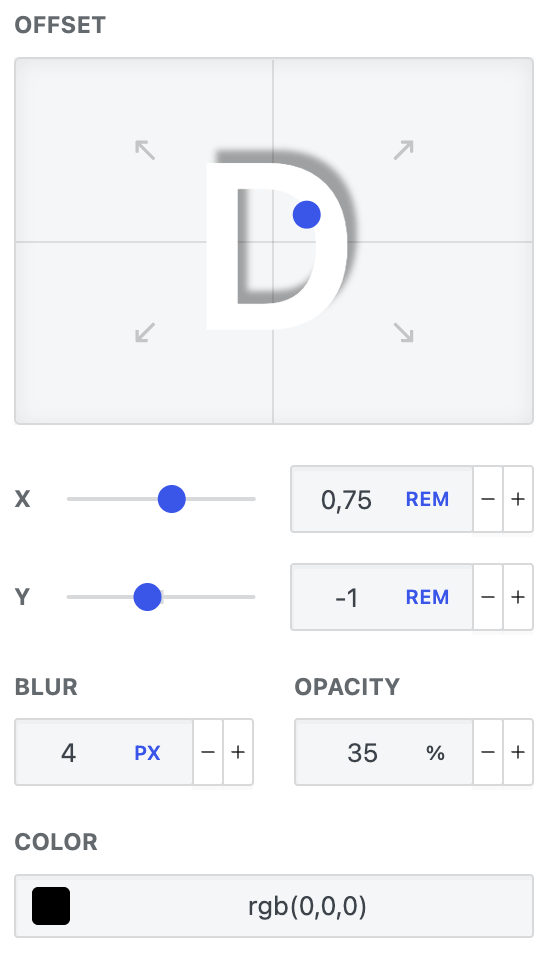Open the REM unit selector for X
The width and height of the screenshot is (552, 956).
click(x=428, y=499)
